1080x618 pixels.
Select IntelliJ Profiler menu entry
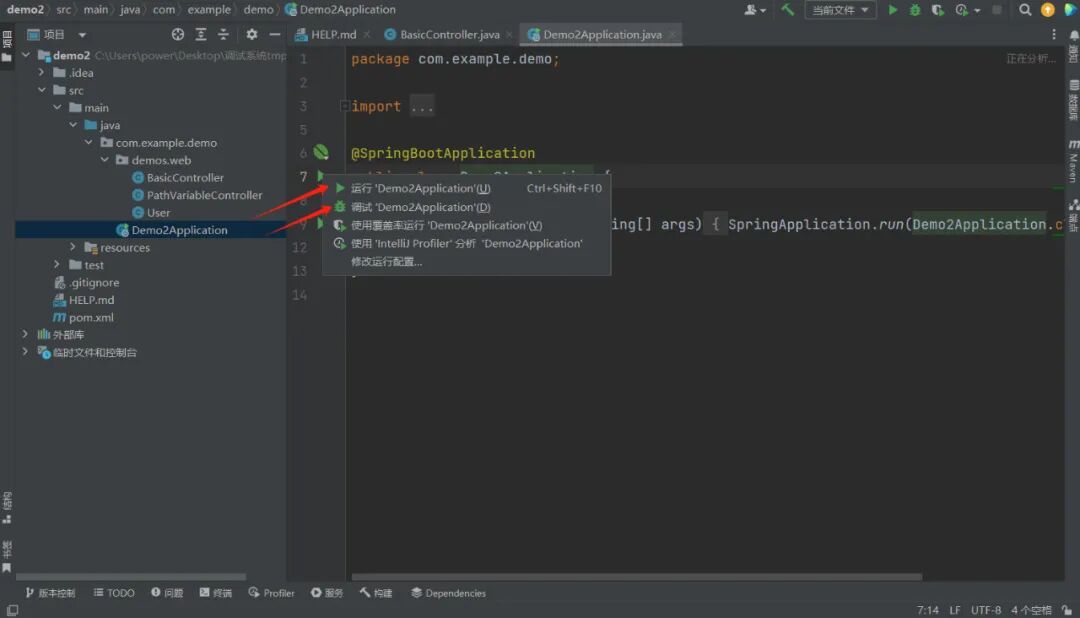pyautogui.click(x=466, y=243)
